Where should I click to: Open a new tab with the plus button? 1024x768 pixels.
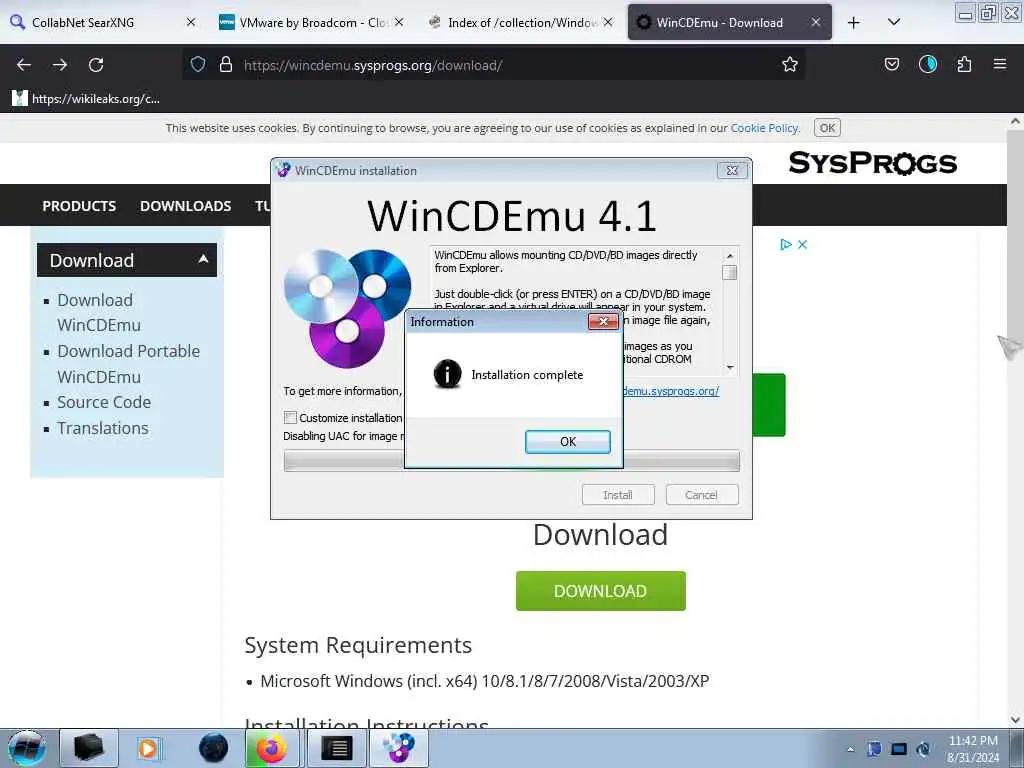(854, 22)
